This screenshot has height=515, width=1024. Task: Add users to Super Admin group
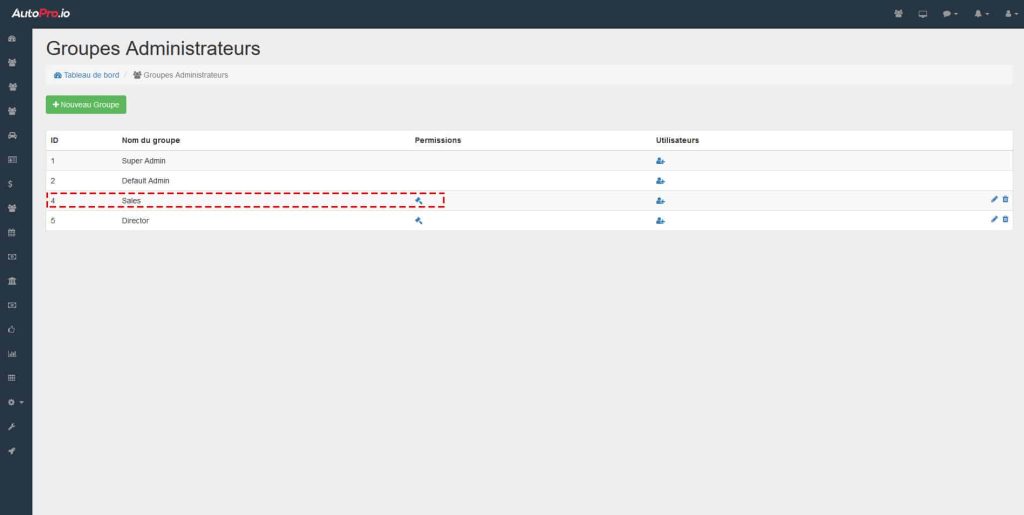(660, 161)
